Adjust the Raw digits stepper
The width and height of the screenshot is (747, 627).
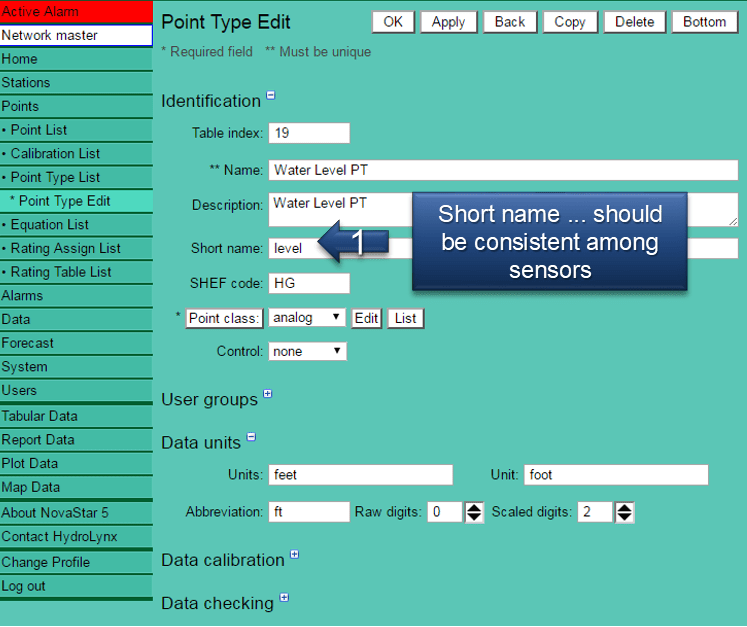click(474, 512)
